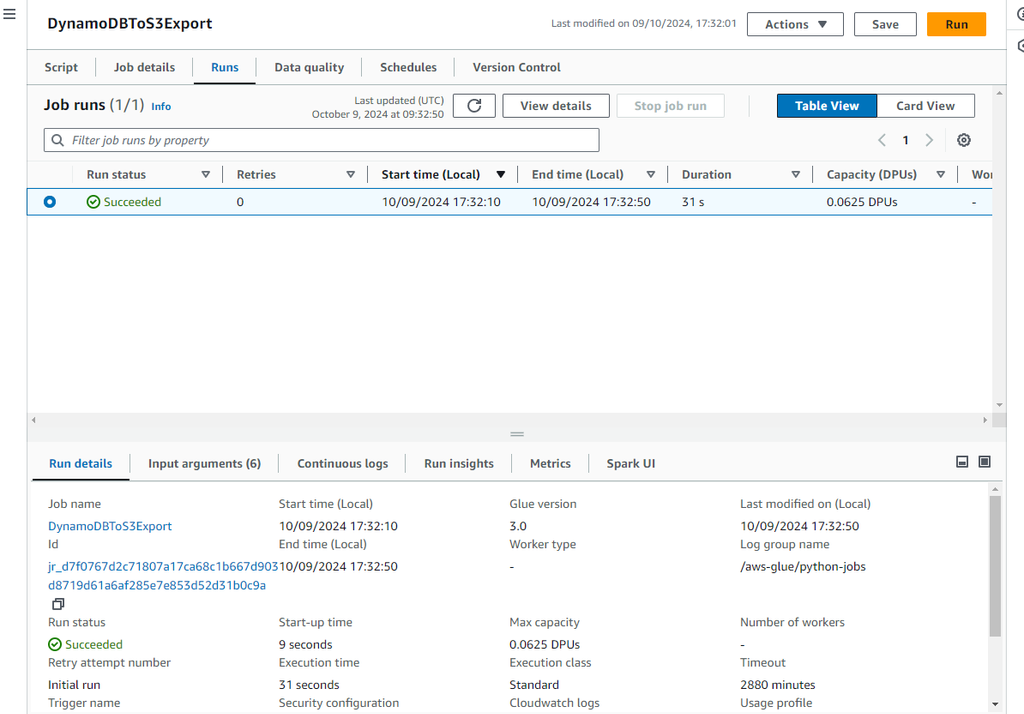The height and width of the screenshot is (714, 1024).
Task: Switch to Continuous logs tab
Action: tap(342, 463)
